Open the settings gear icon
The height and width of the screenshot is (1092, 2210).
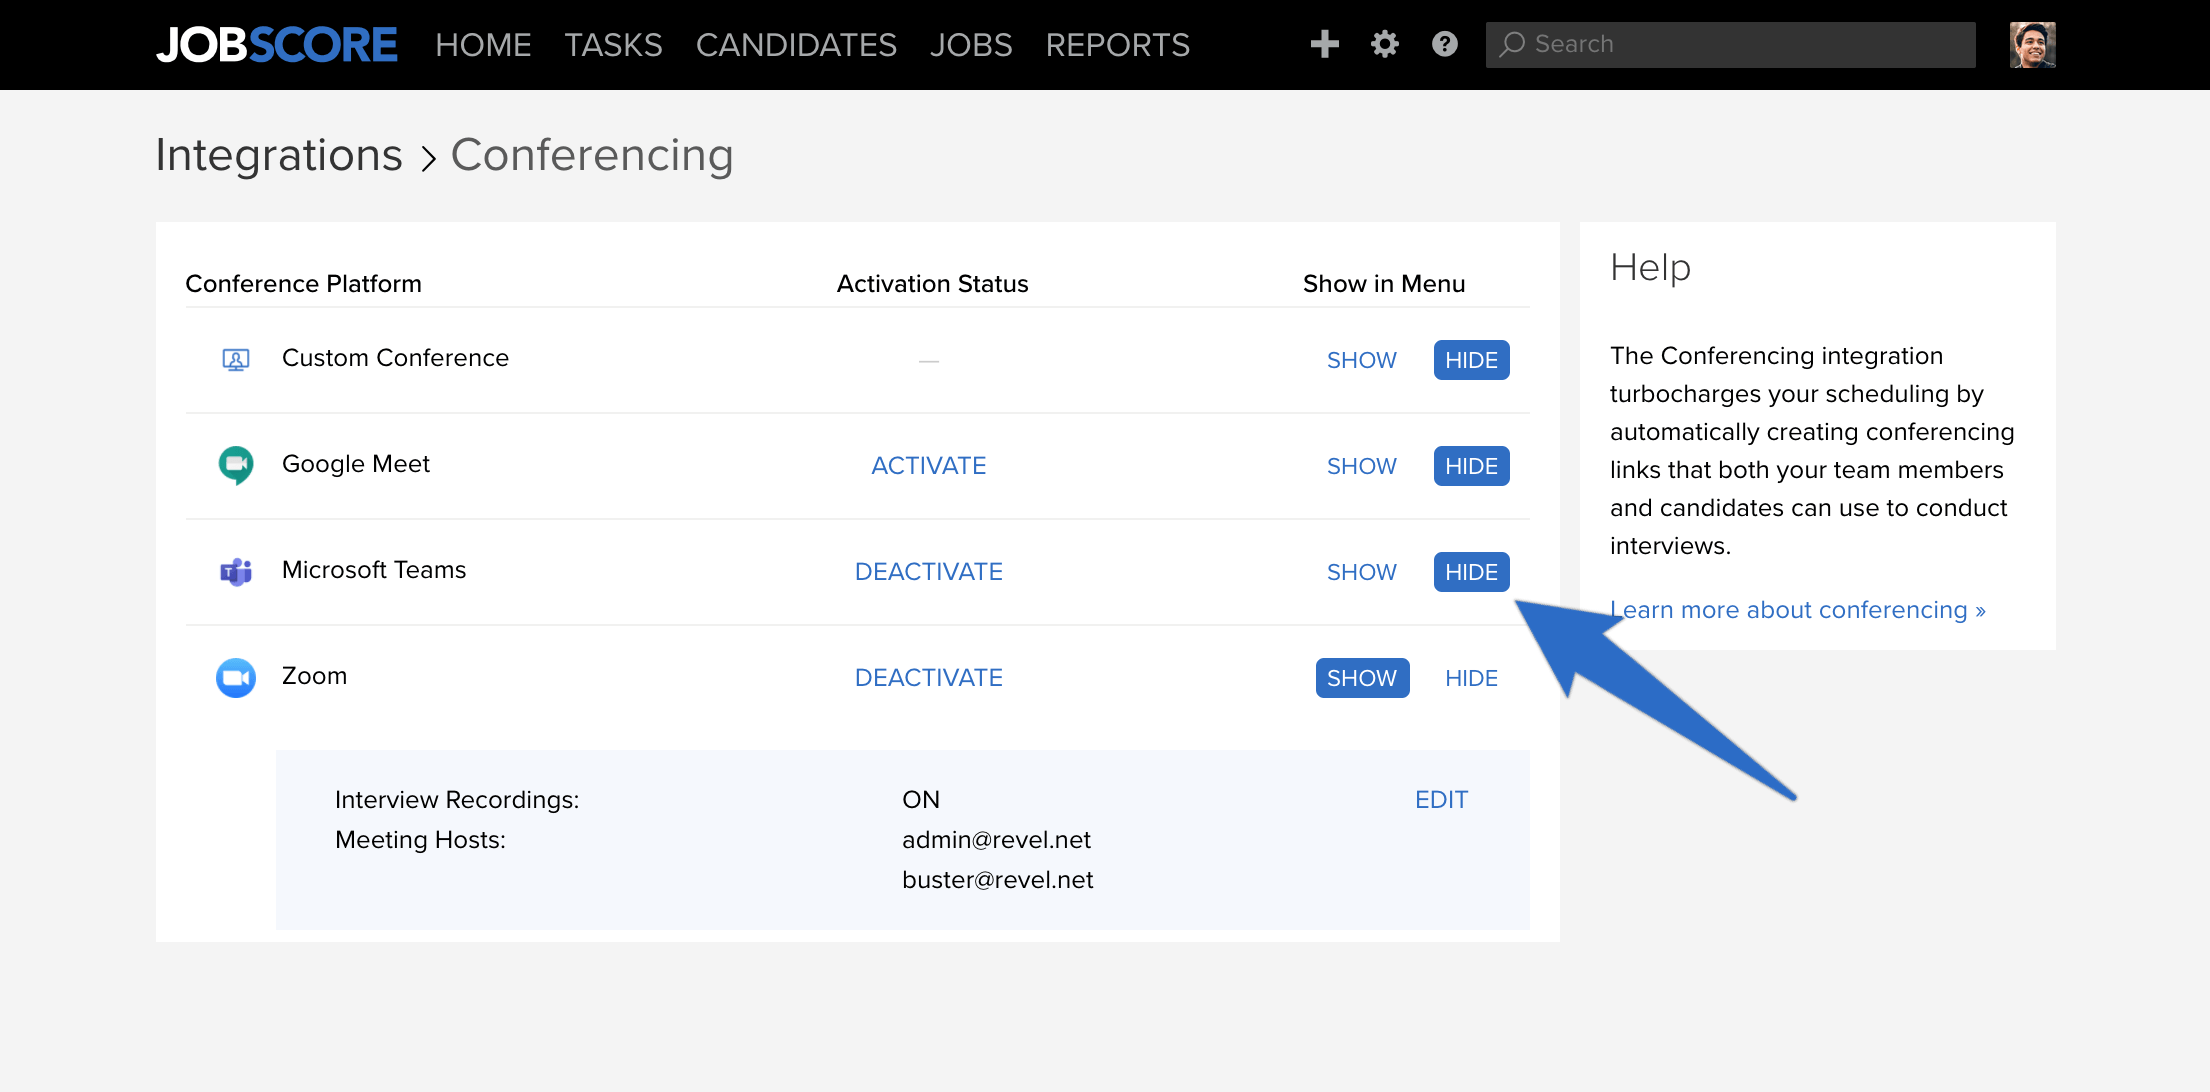(1385, 44)
